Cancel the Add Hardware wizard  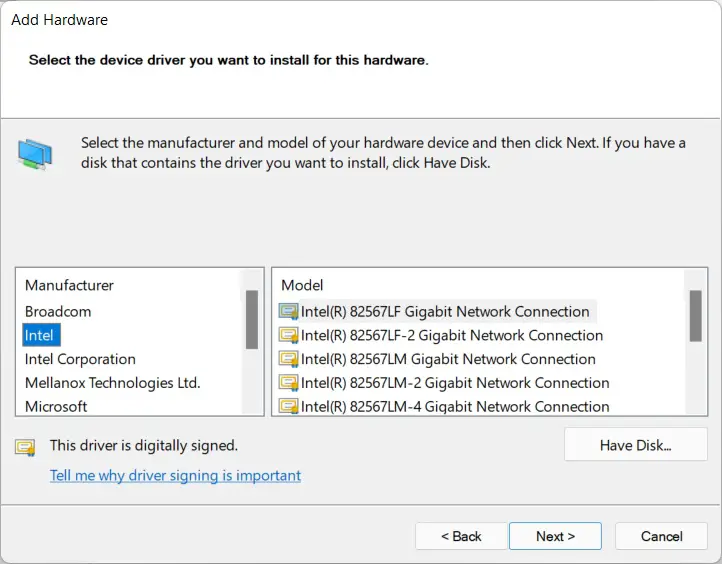coord(661,536)
